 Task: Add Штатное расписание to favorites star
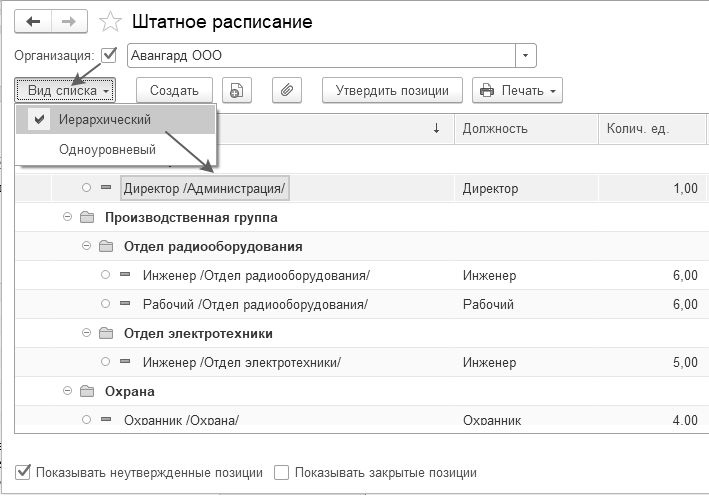(111, 22)
